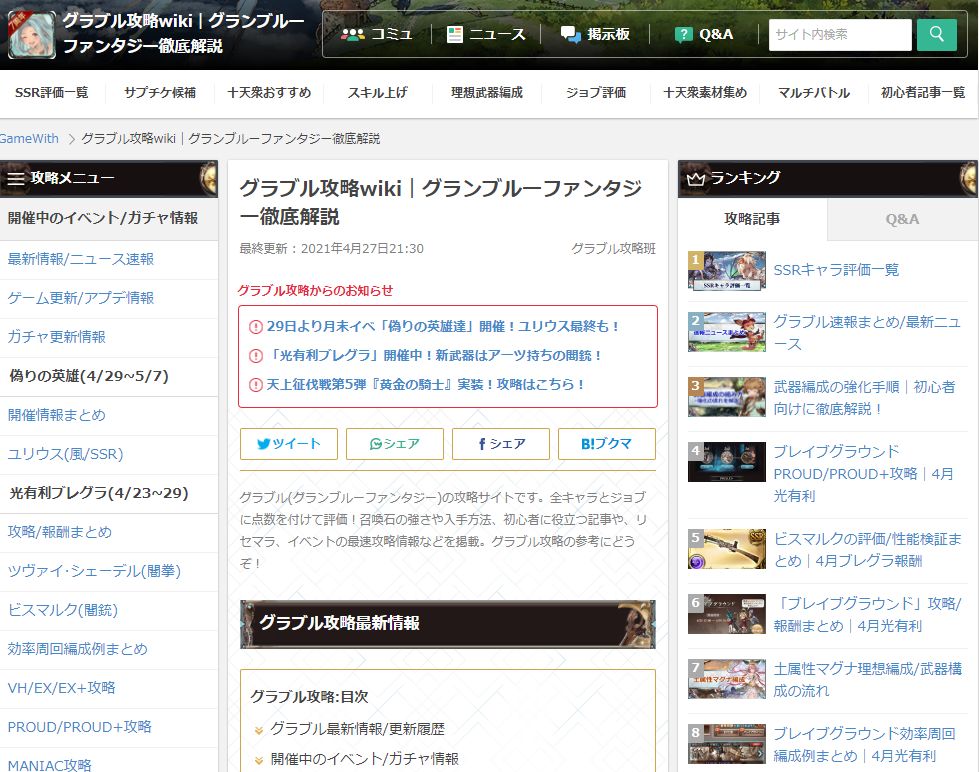The height and width of the screenshot is (772, 979).
Task: Click the グラブル攻略班 author text
Action: pyautogui.click(x=613, y=249)
